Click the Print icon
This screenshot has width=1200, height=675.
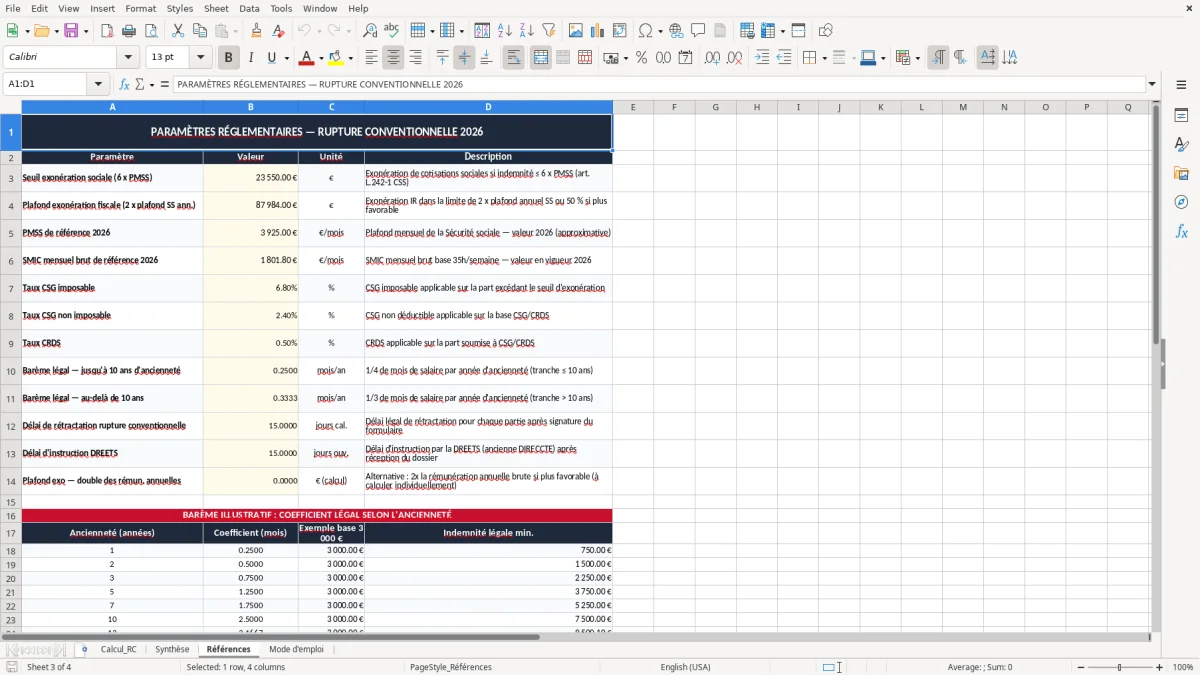coord(130,31)
